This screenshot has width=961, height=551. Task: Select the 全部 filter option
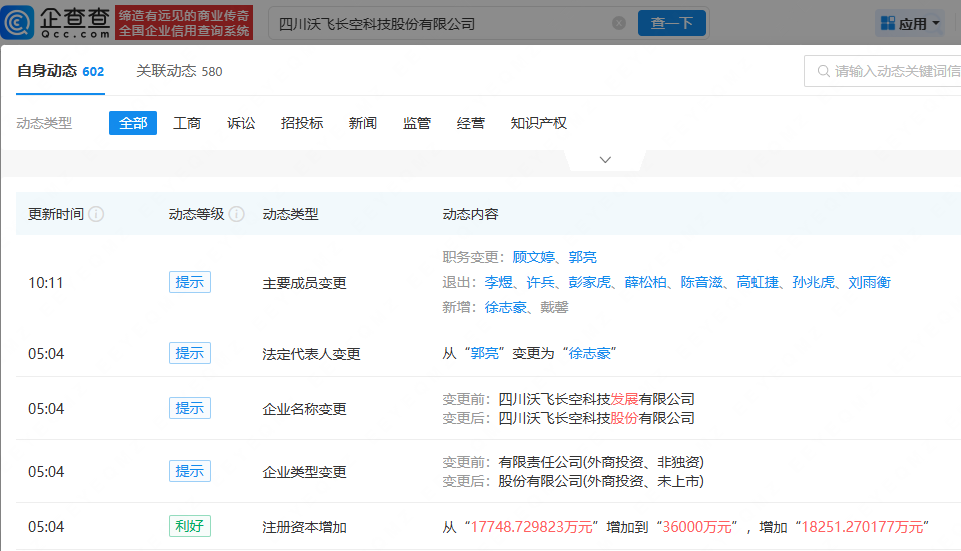[x=133, y=123]
